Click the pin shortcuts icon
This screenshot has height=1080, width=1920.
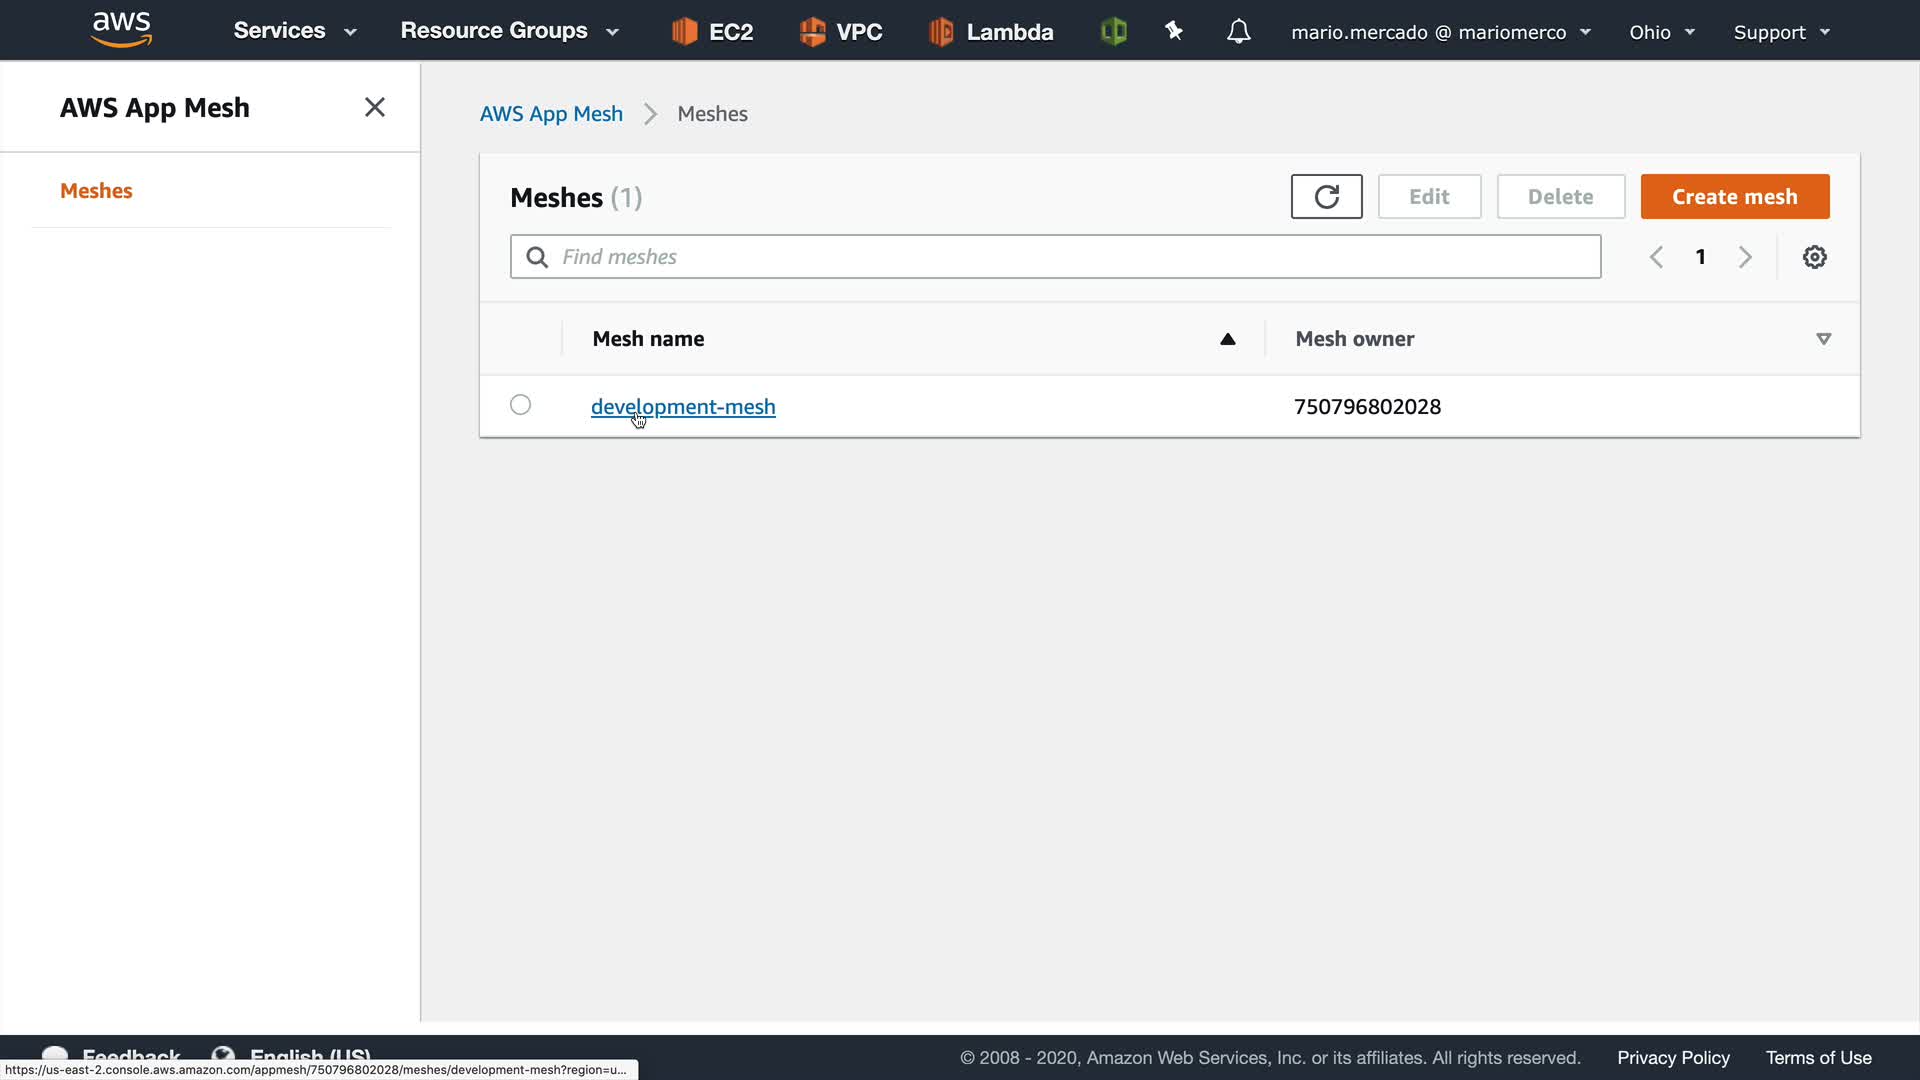(x=1174, y=32)
